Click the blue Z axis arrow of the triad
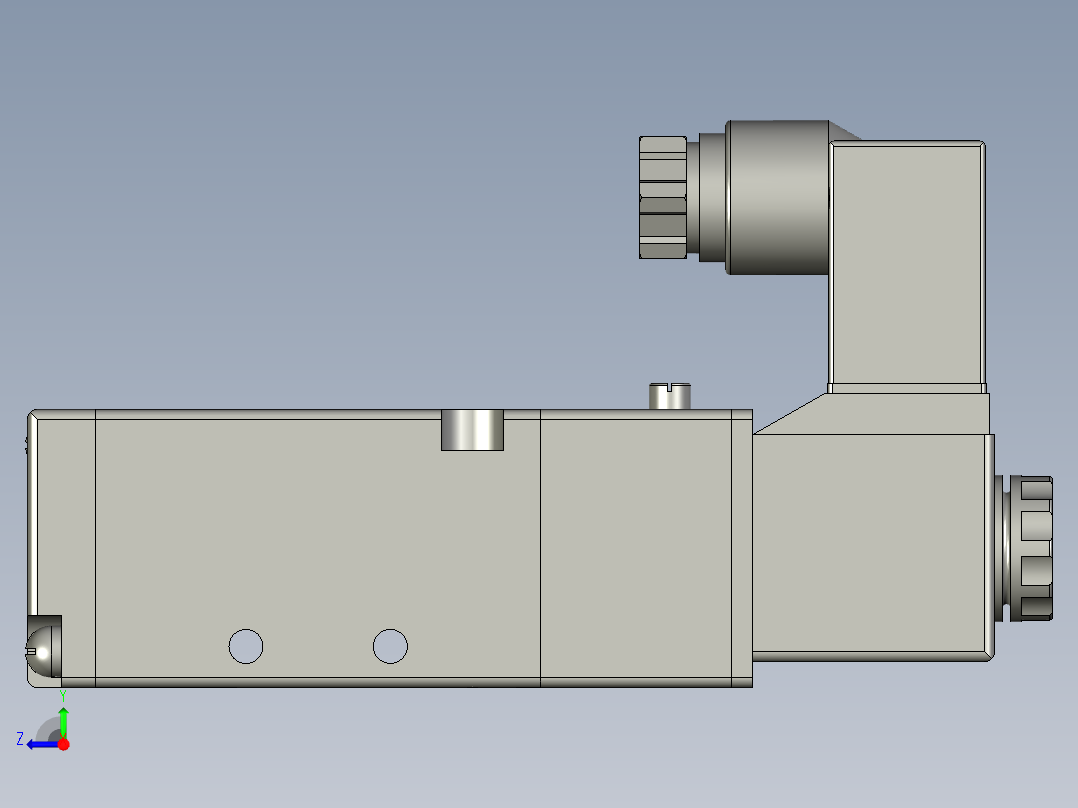1078x808 pixels. (43, 745)
